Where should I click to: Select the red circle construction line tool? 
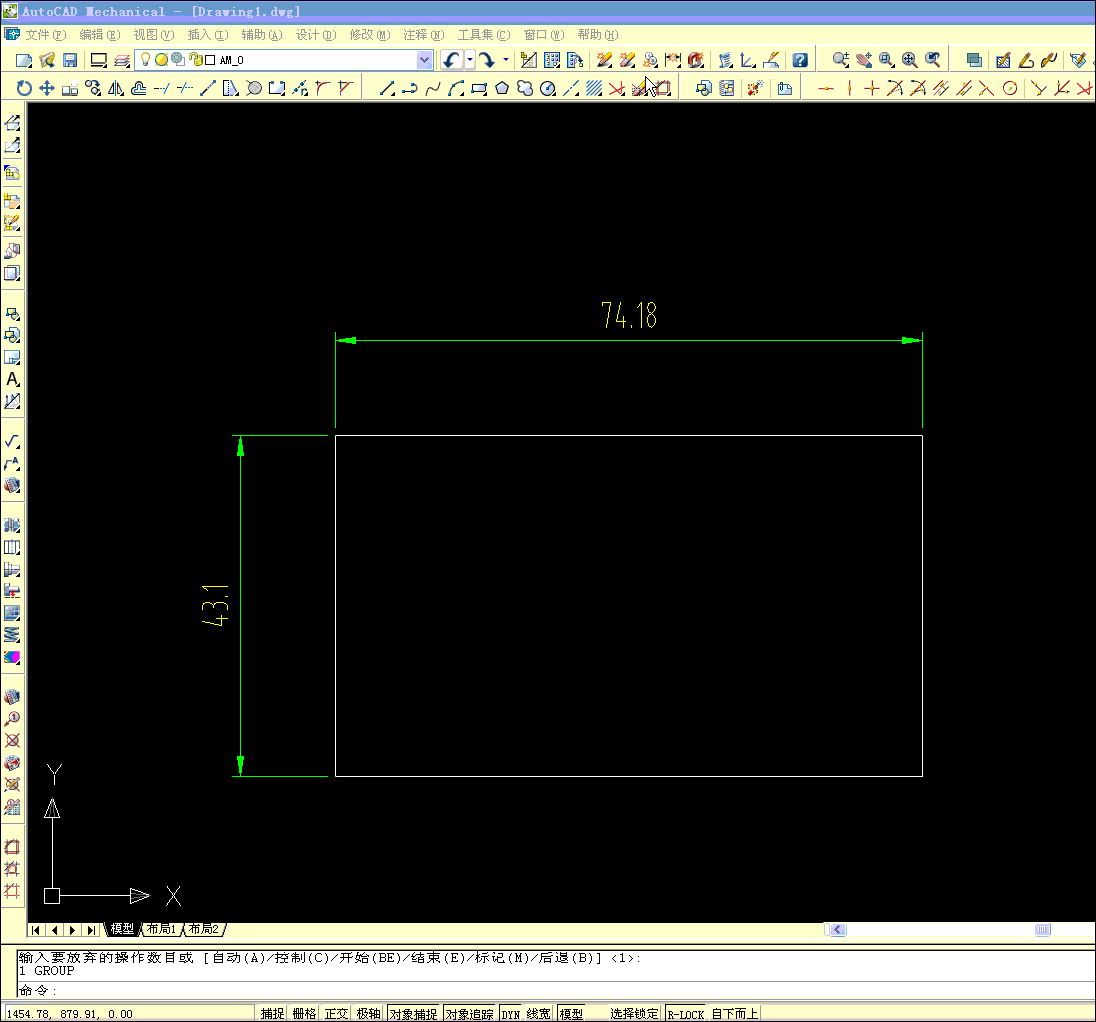tap(1010, 88)
